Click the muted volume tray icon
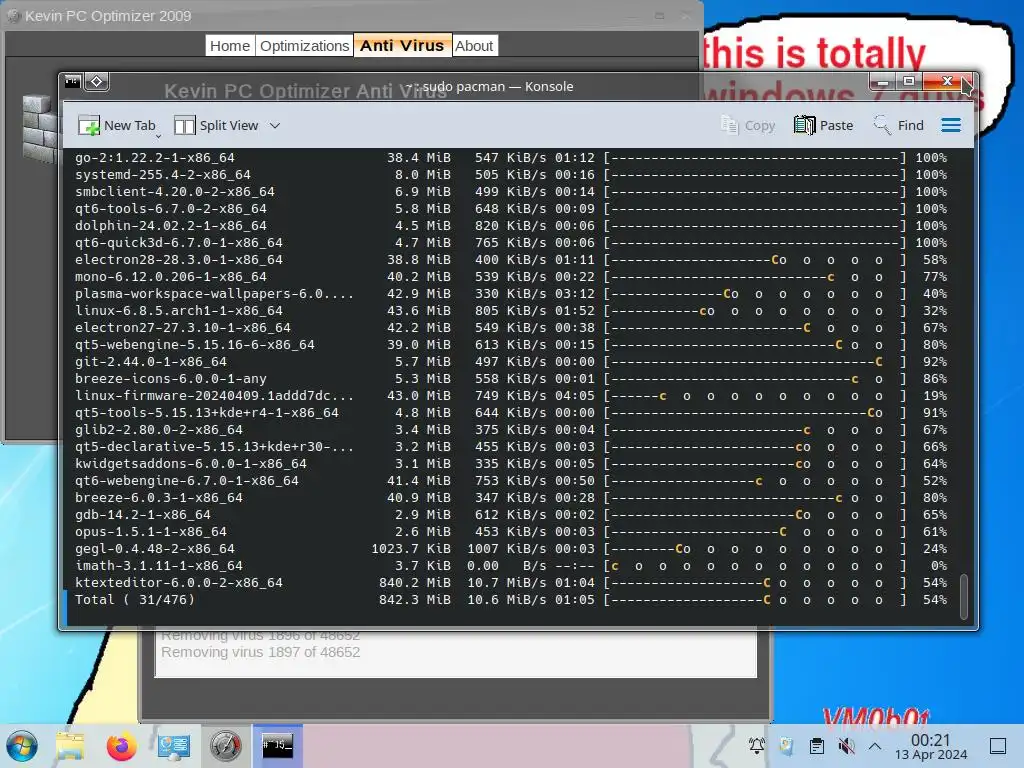This screenshot has width=1024, height=768. point(846,746)
